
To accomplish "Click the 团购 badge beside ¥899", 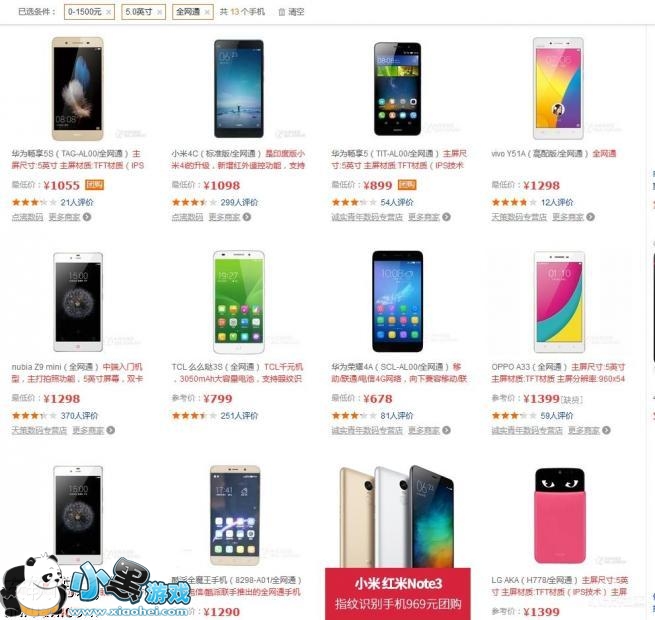I will click(x=407, y=185).
